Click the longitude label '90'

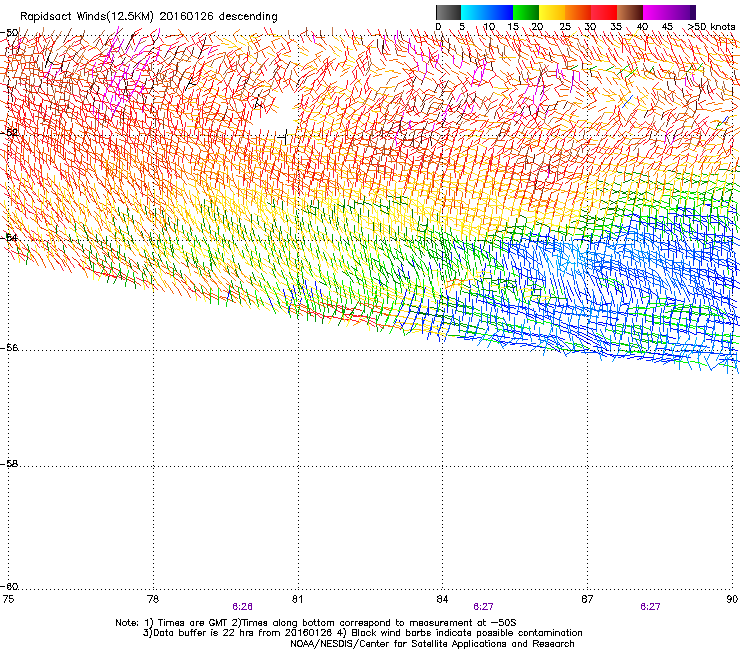(732, 599)
